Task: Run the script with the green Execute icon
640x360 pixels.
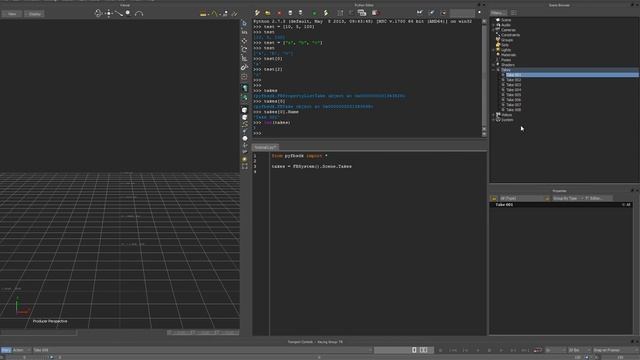Action: [314, 13]
